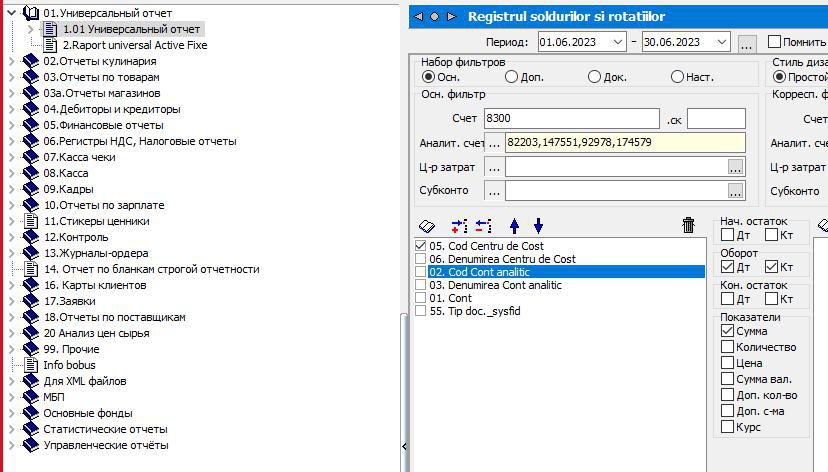Image resolution: width=828 pixels, height=472 pixels.
Task: Expand the 06.Регистры НДС node
Action: [12, 141]
